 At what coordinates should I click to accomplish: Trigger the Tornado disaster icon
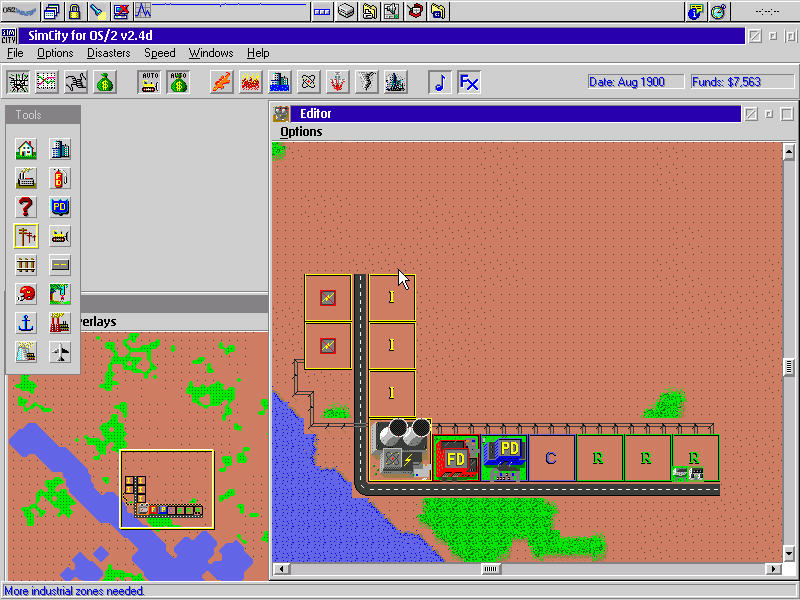pos(366,82)
